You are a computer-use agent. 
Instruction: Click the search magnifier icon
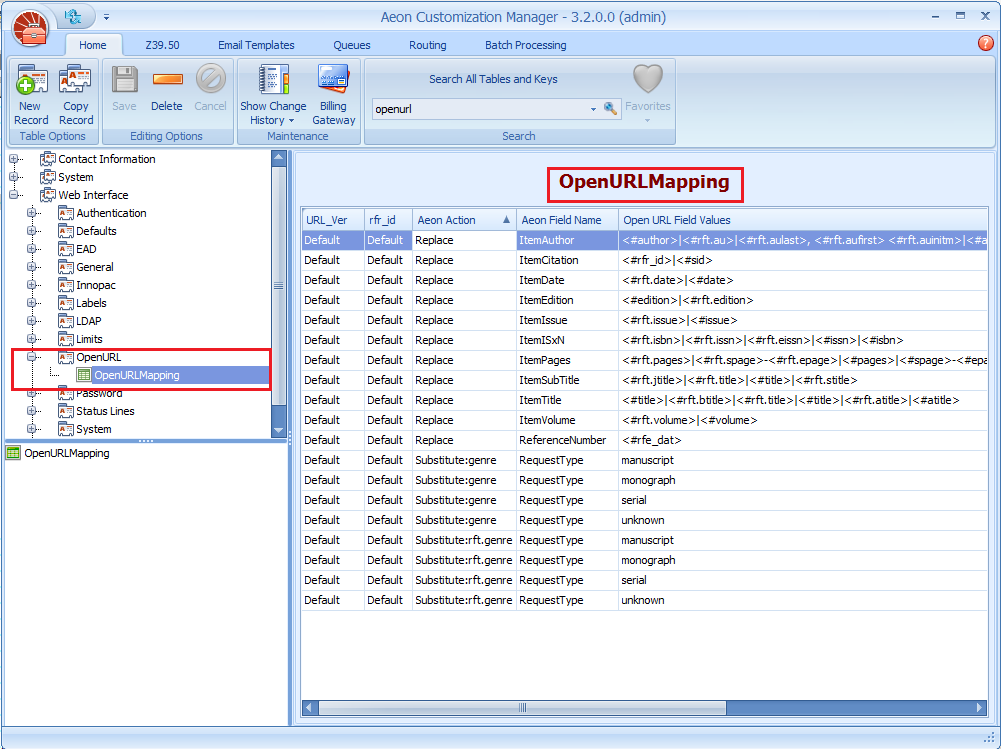[610, 109]
